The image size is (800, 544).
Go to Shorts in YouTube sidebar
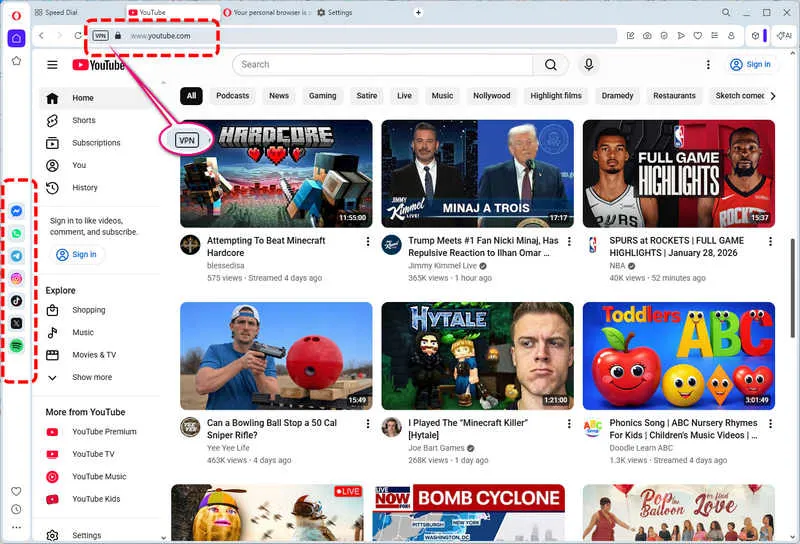[x=83, y=120]
